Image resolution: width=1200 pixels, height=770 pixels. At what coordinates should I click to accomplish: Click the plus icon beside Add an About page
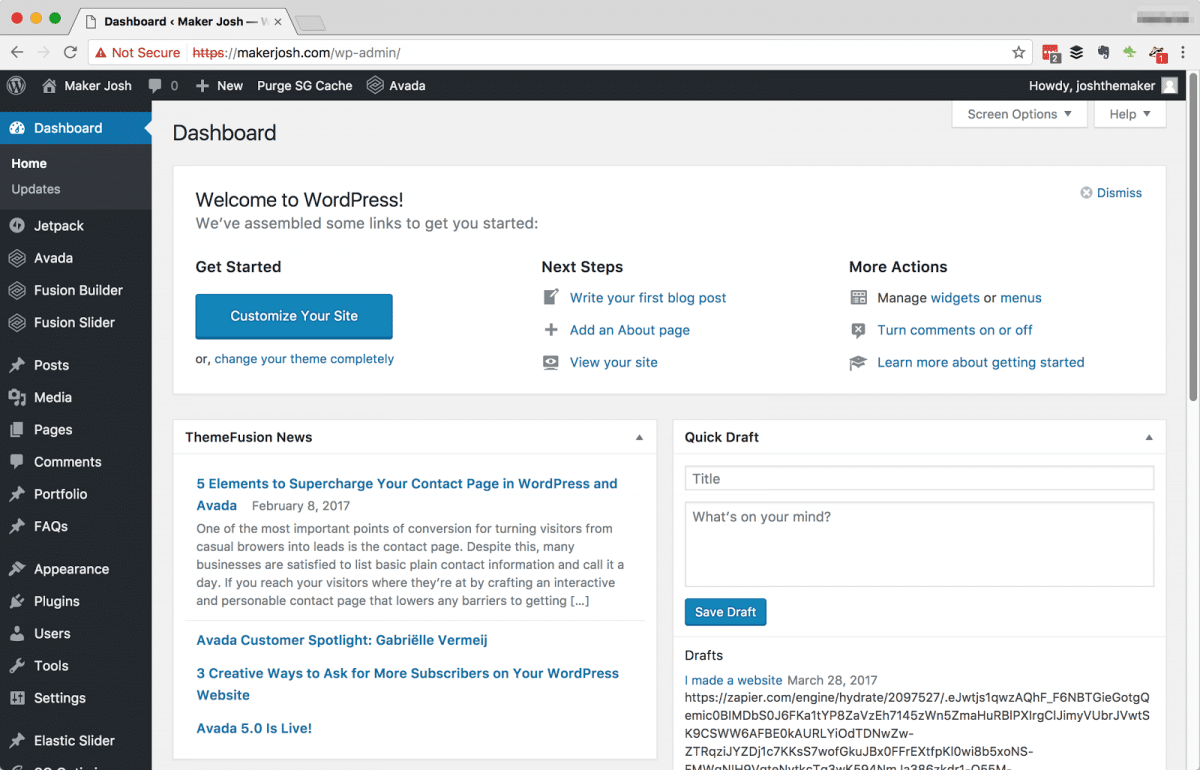(551, 330)
